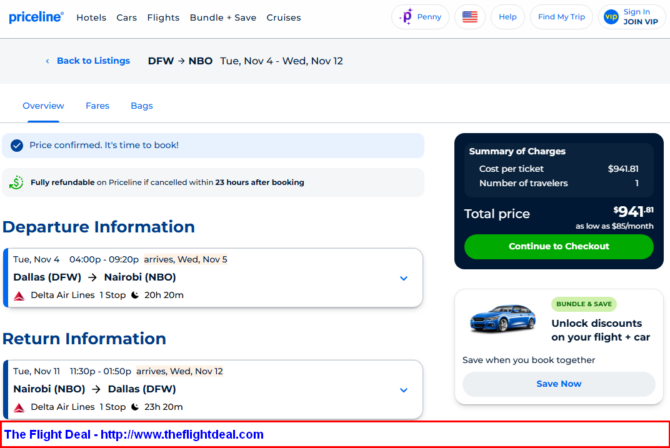Viewport: 670px width, 448px height.
Task: Switch to the Bags tab
Action: pos(142,106)
